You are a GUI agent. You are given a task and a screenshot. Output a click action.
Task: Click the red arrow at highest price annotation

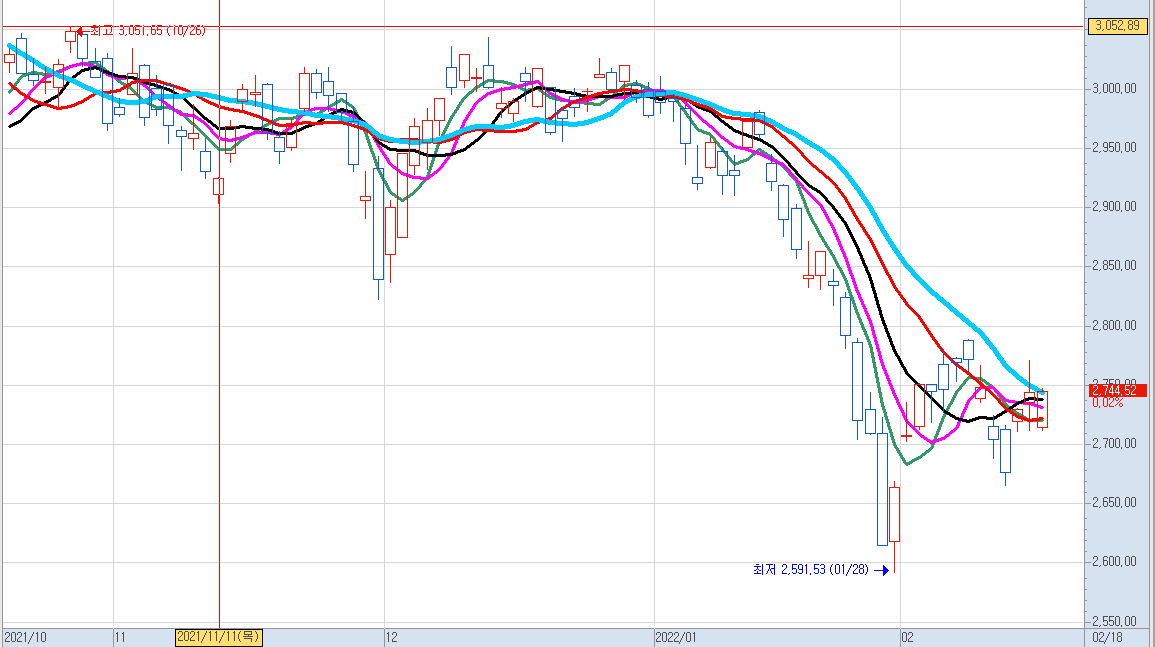(81, 31)
